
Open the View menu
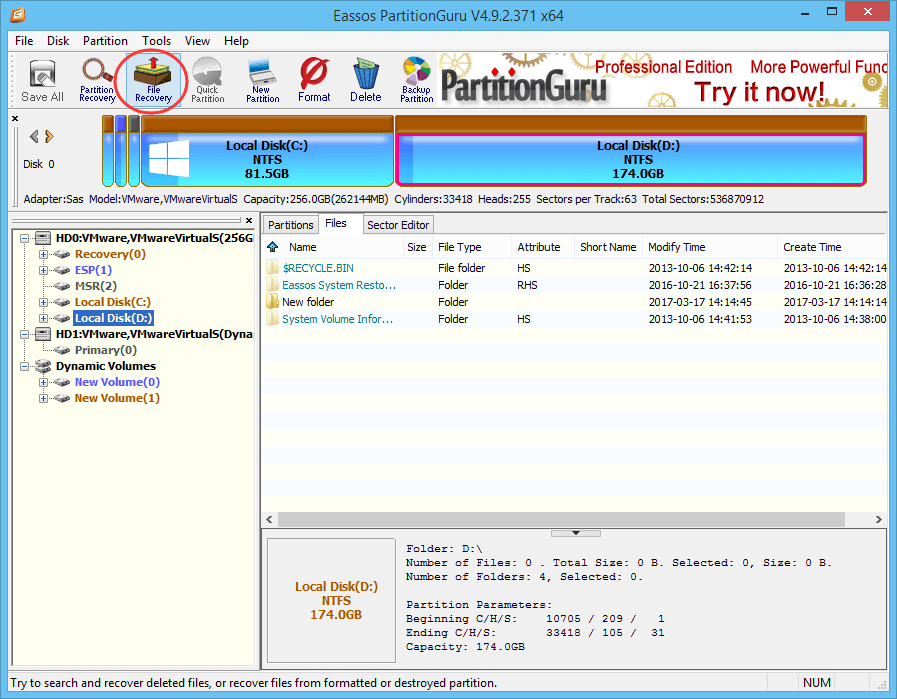point(197,41)
